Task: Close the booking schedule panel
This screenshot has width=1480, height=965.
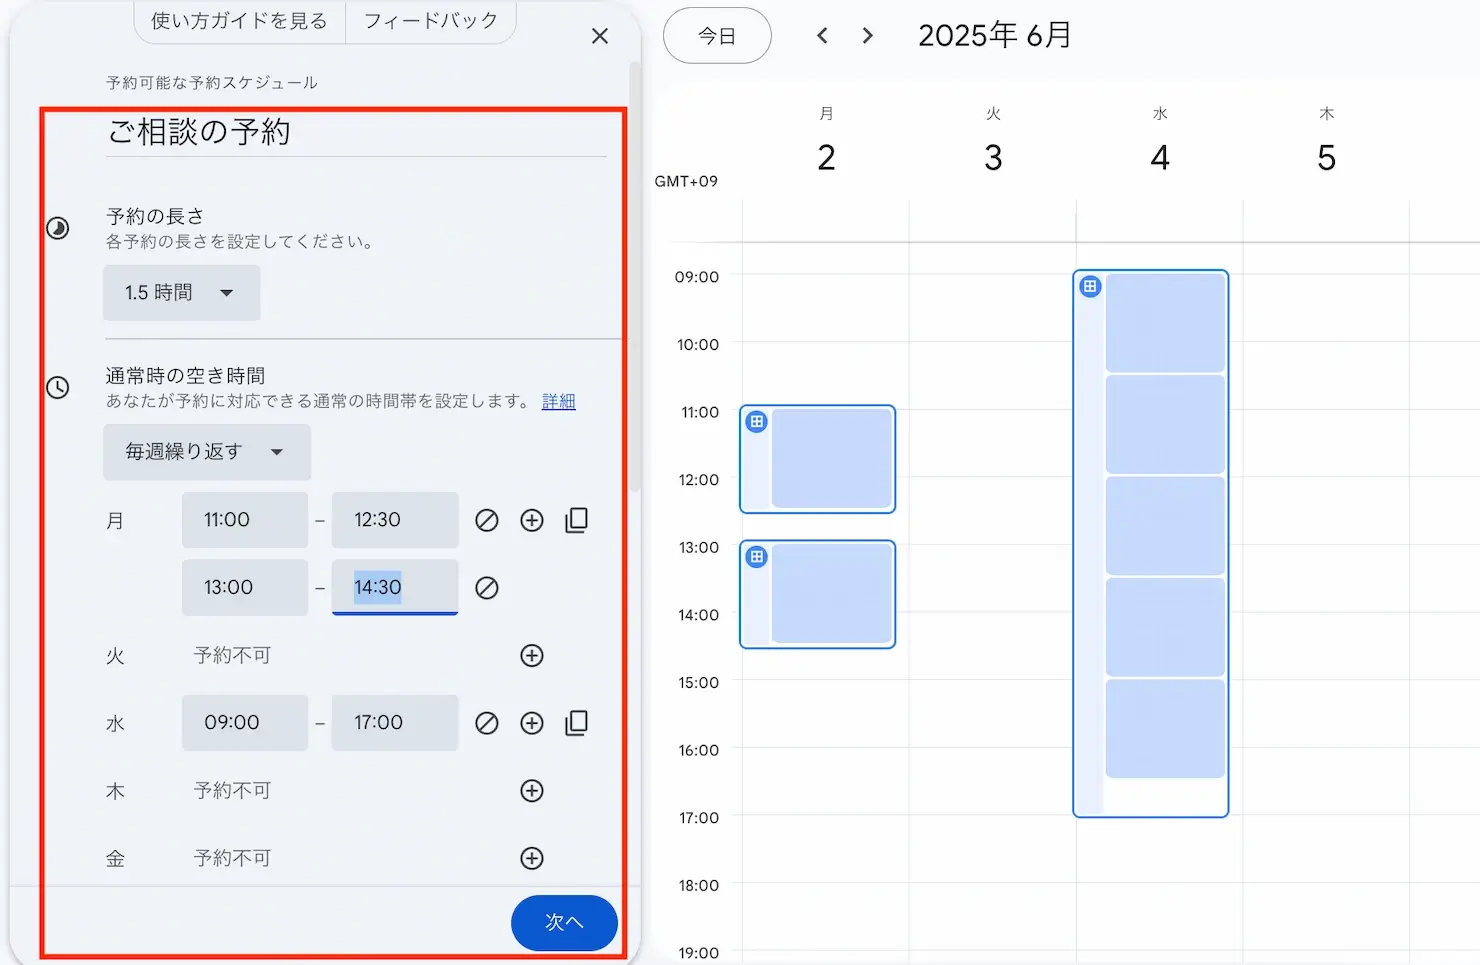Action: pyautogui.click(x=600, y=36)
